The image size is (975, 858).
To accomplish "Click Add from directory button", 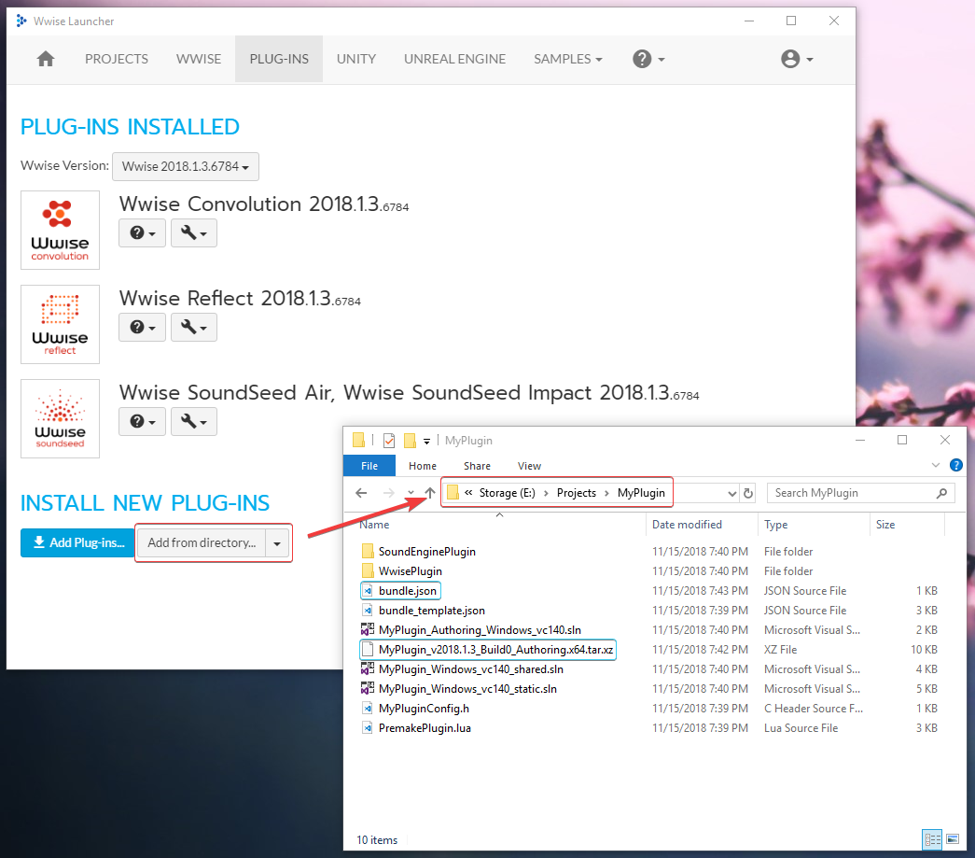I will tap(201, 543).
